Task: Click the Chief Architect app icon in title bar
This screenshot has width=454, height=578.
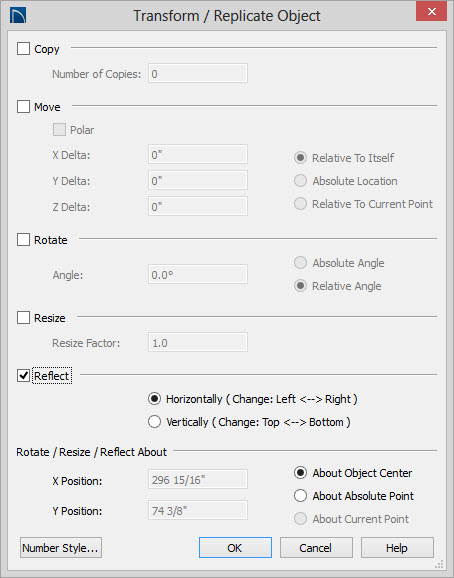Action: pyautogui.click(x=18, y=16)
